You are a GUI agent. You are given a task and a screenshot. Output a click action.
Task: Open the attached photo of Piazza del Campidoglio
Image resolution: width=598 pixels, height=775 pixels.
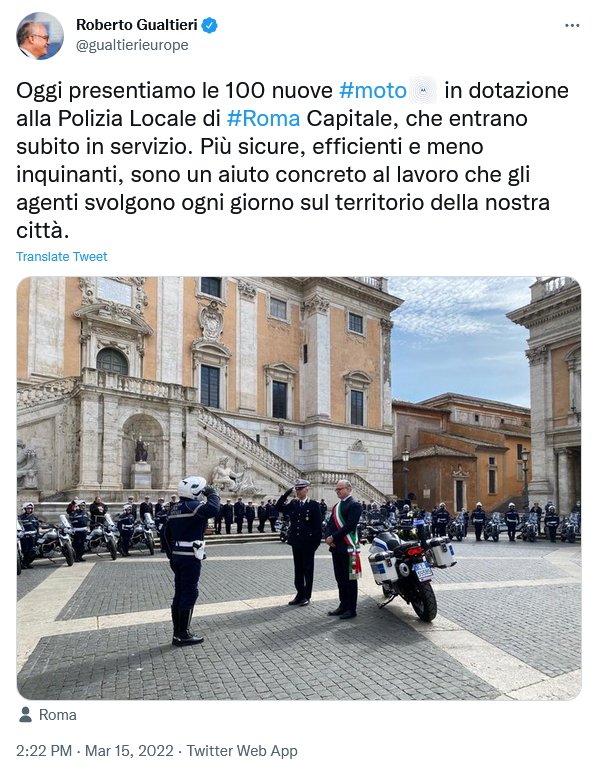(x=299, y=488)
